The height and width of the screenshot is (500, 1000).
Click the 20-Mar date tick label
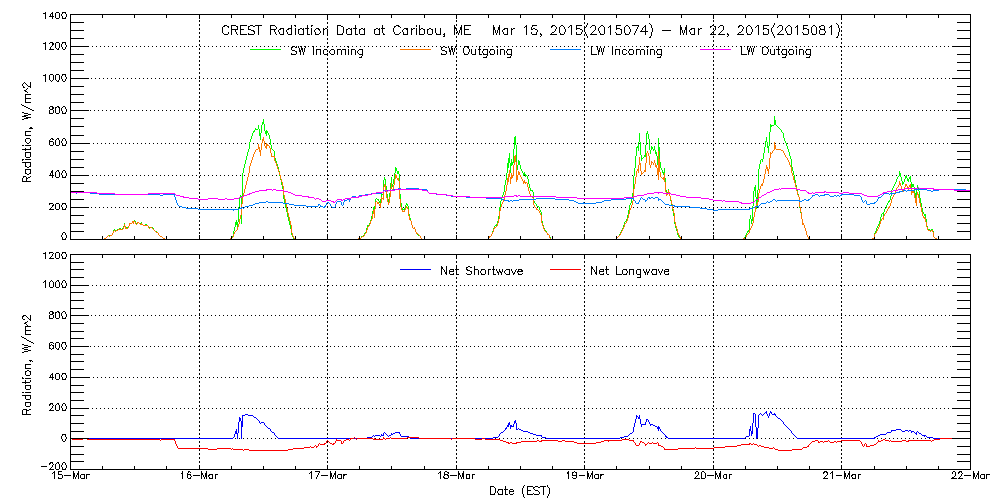click(713, 476)
